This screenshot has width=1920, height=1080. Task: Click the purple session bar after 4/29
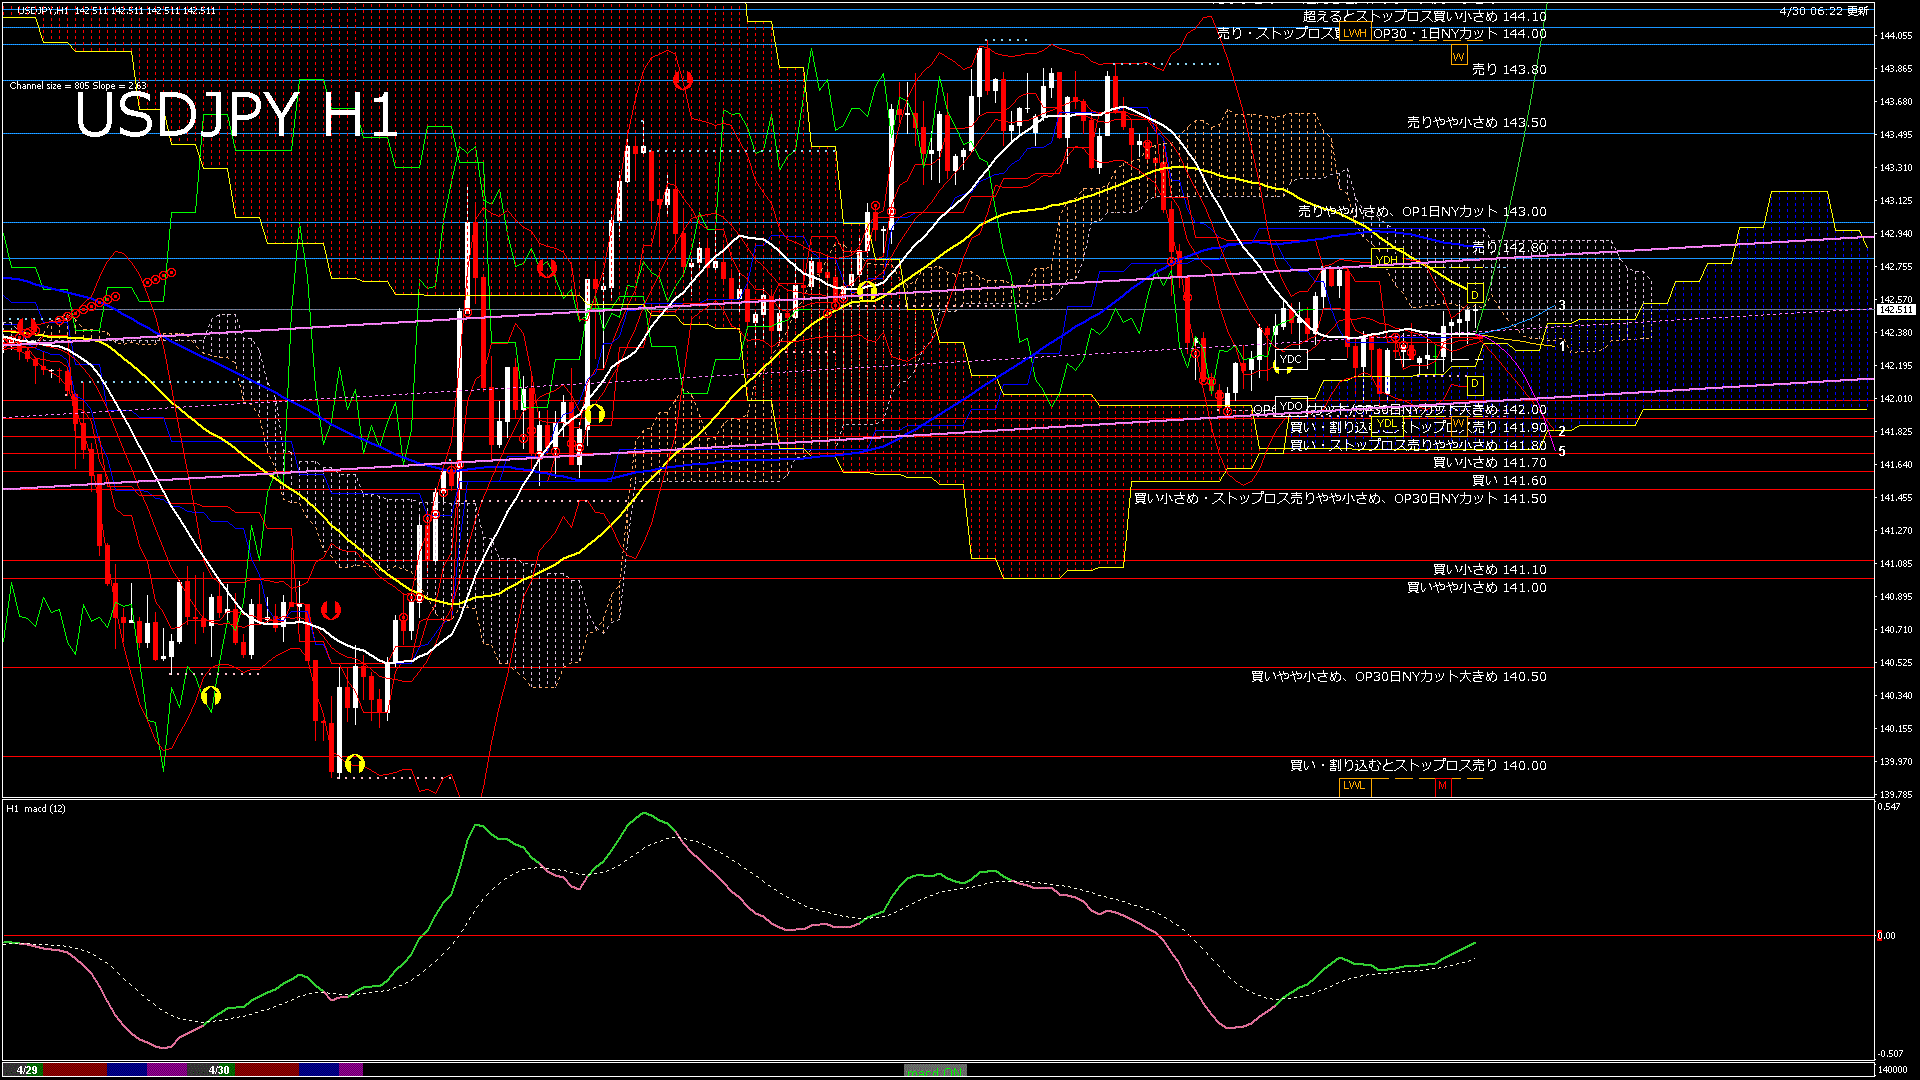167,1070
